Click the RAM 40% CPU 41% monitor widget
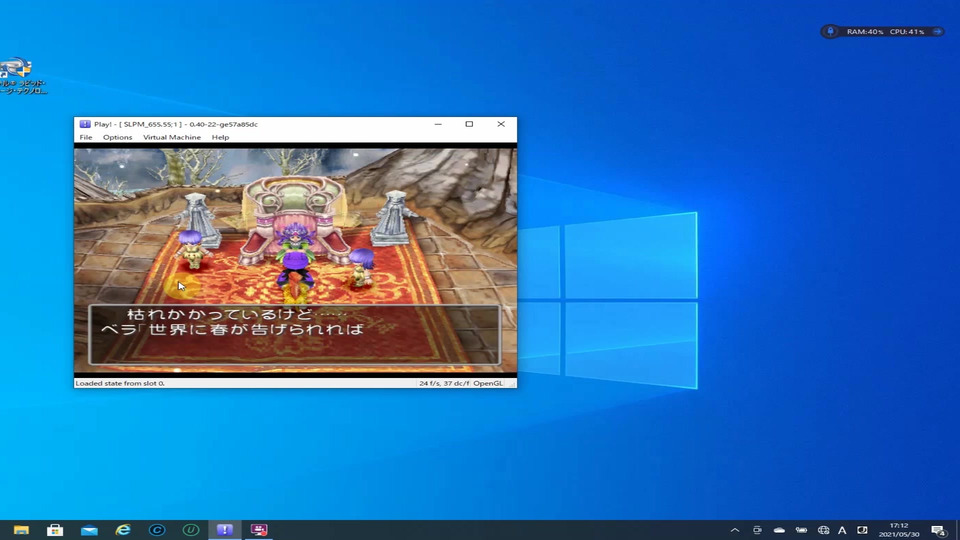This screenshot has height=540, width=960. (x=882, y=31)
